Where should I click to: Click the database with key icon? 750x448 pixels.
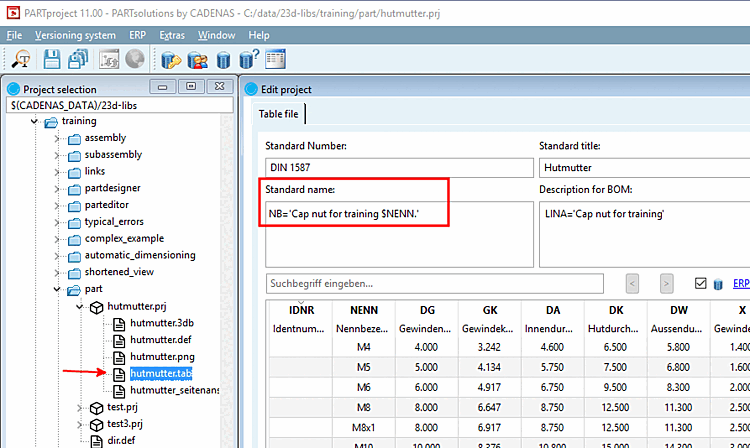pyautogui.click(x=171, y=60)
